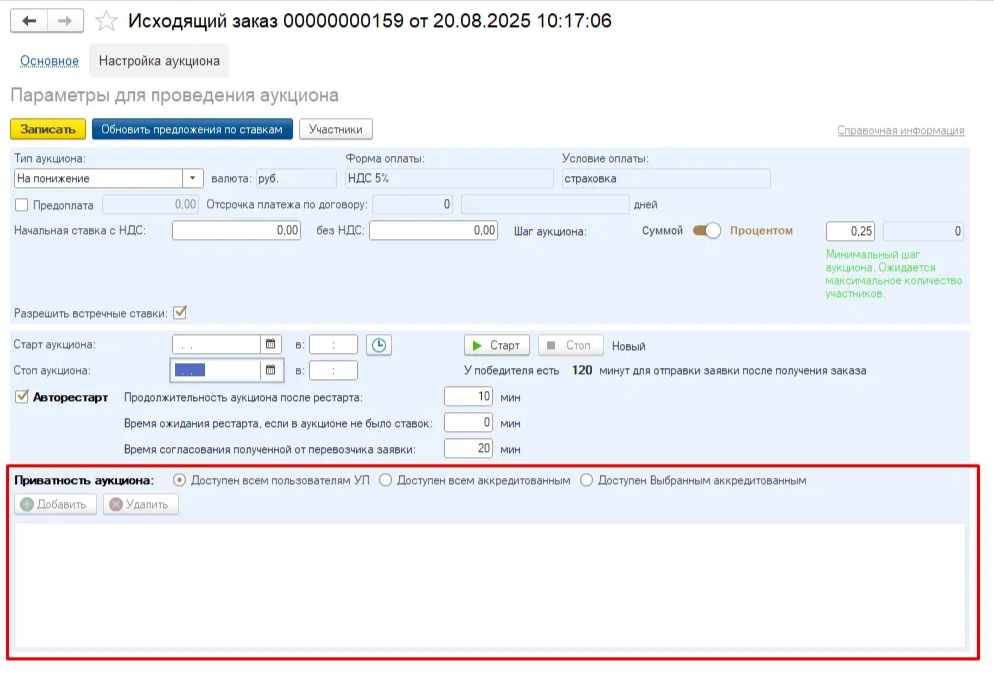Switch to the Основное tab
994x674 pixels.
pos(49,61)
